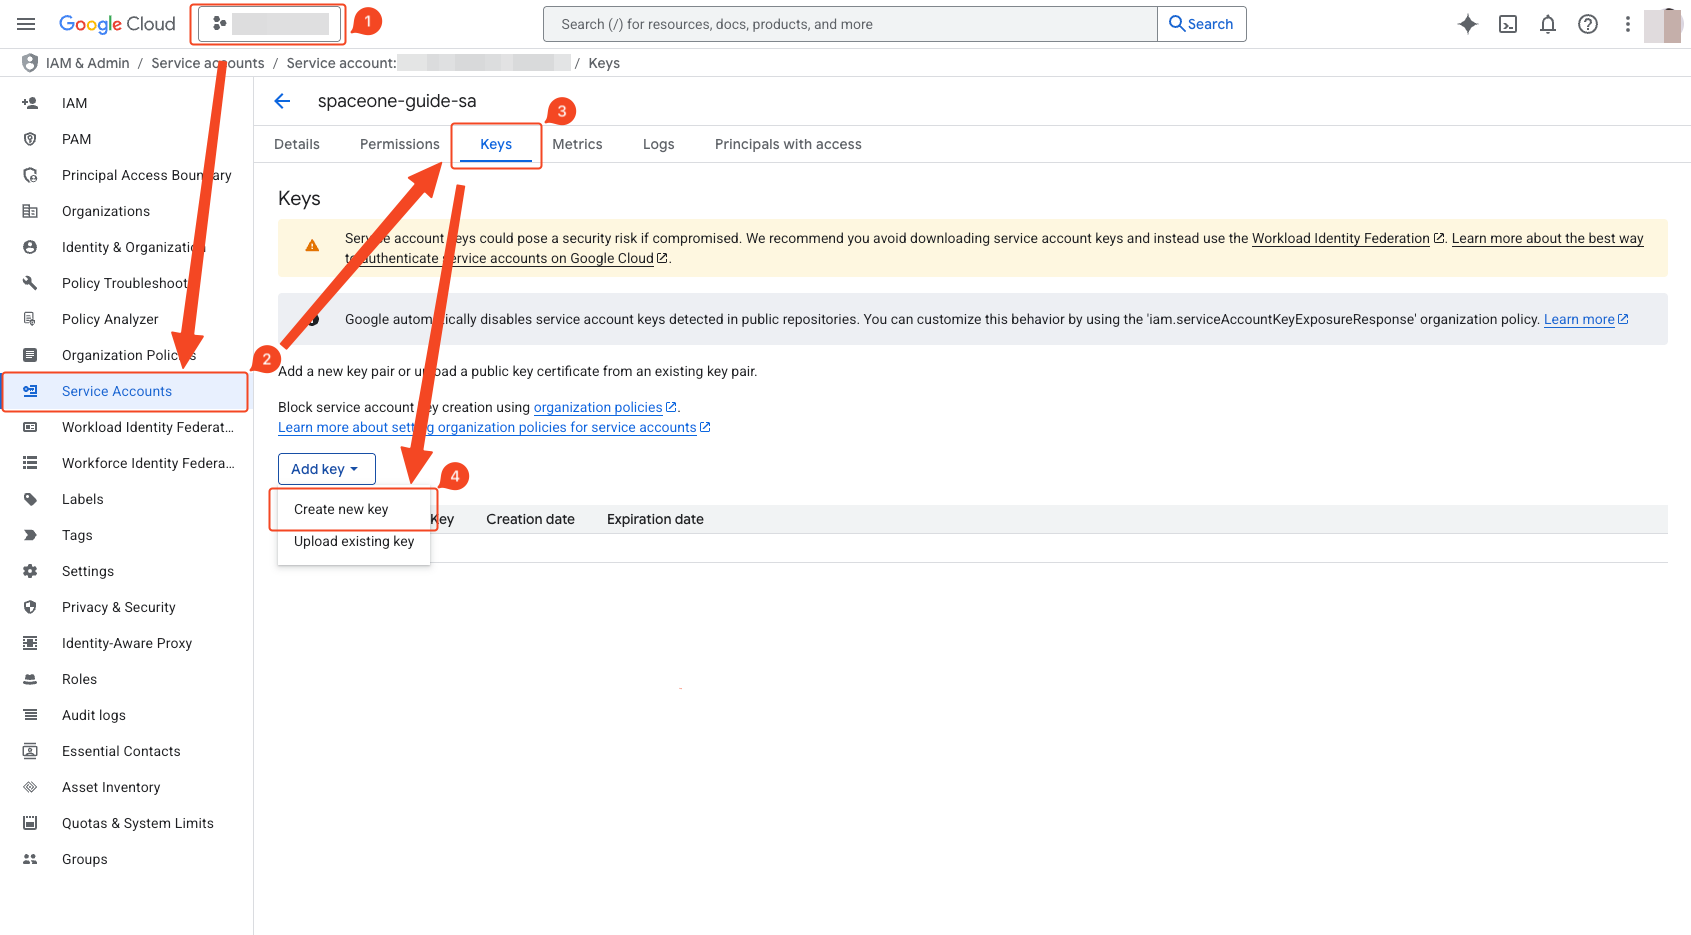The height and width of the screenshot is (935, 1691).
Task: Click the IAM add-person icon
Action: 30,103
